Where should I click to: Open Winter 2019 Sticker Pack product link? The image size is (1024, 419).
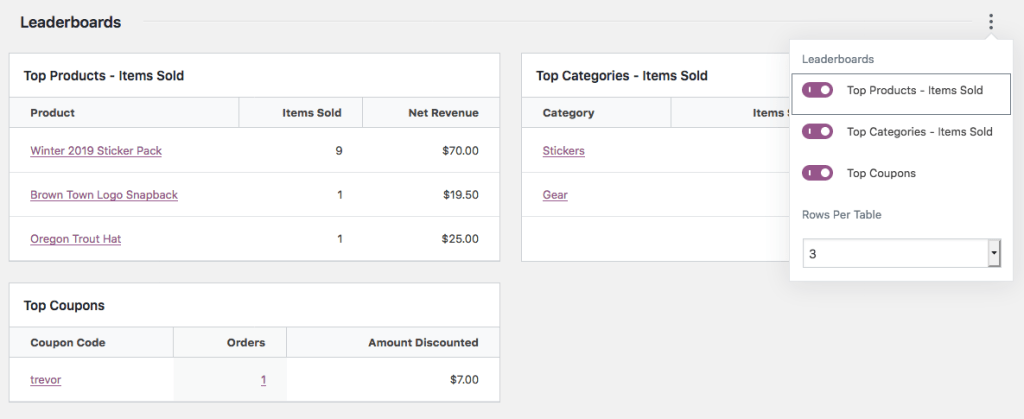[x=96, y=151]
